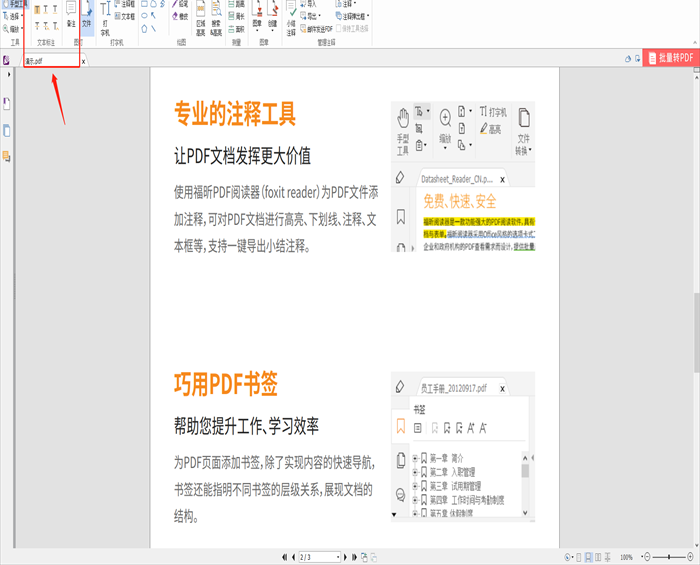Open the pages panel blue icon
The height and width of the screenshot is (565, 700).
pyautogui.click(x=7, y=131)
